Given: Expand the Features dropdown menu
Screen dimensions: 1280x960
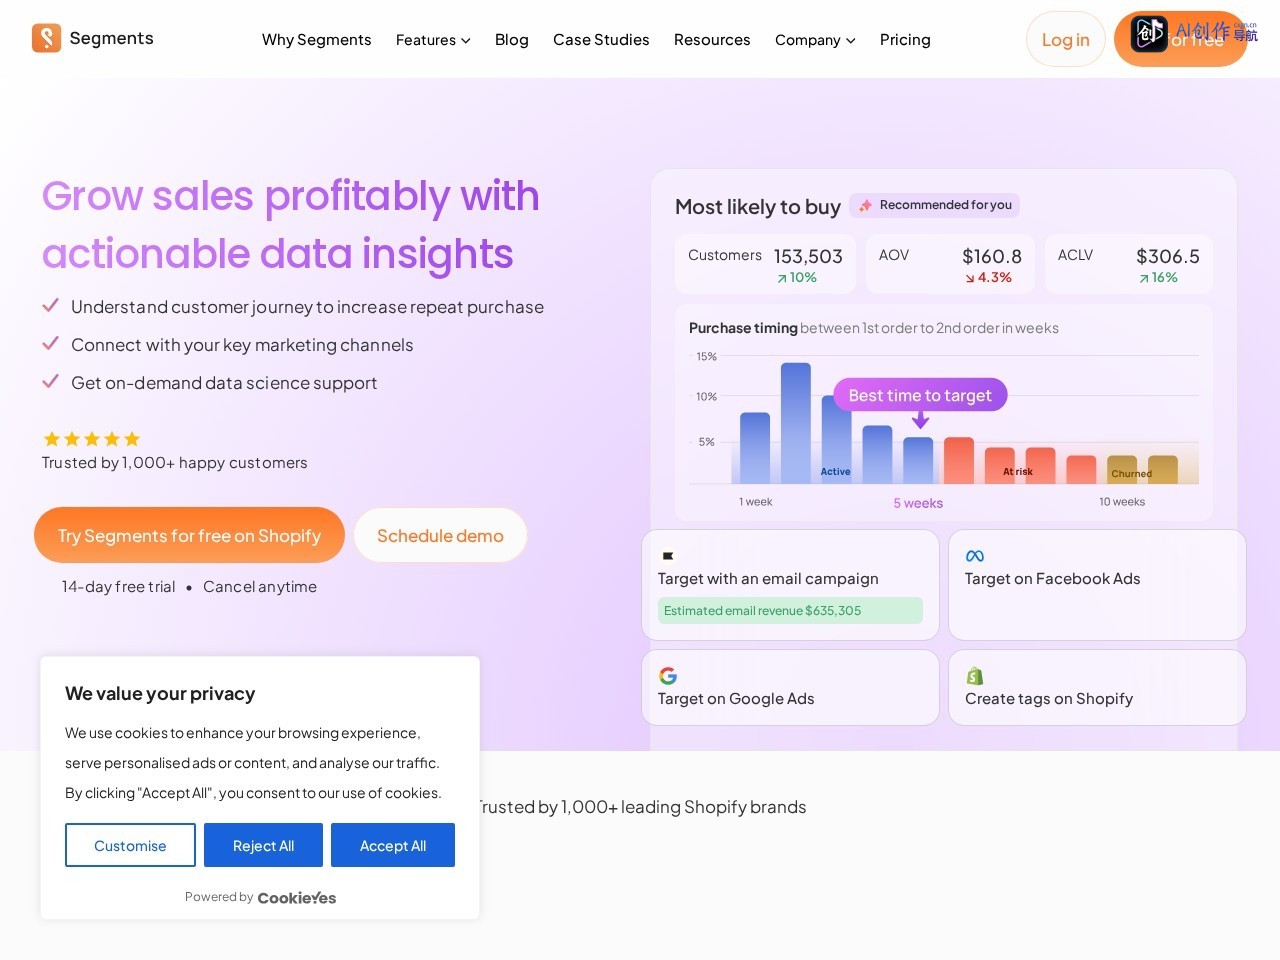Looking at the screenshot, I should [x=433, y=40].
